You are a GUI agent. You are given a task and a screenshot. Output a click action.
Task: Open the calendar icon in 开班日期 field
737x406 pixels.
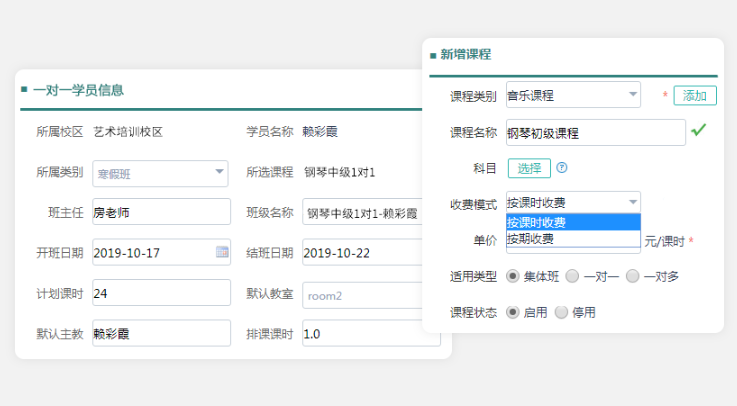coord(221,252)
